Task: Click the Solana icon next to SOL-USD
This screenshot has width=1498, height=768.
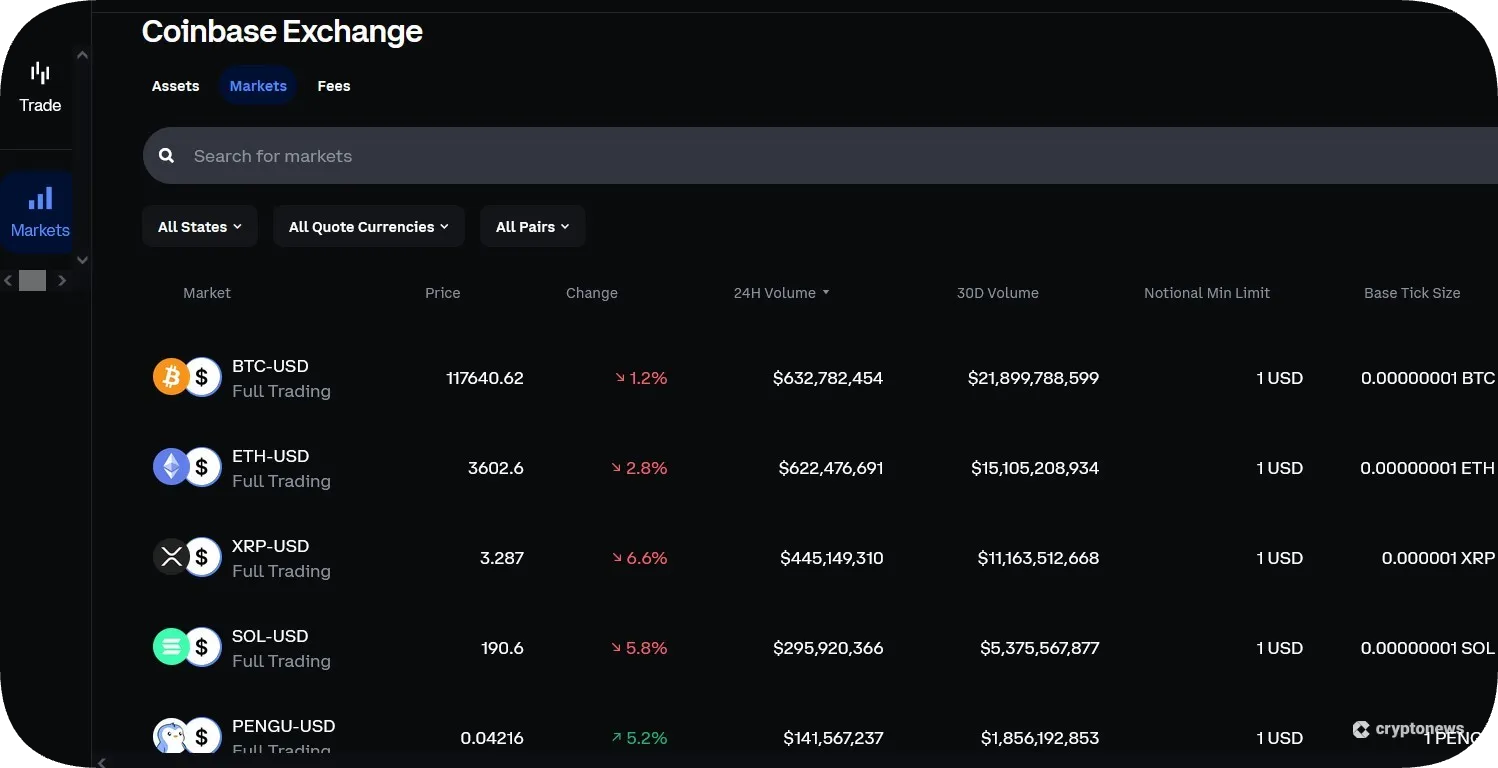Action: [x=171, y=647]
